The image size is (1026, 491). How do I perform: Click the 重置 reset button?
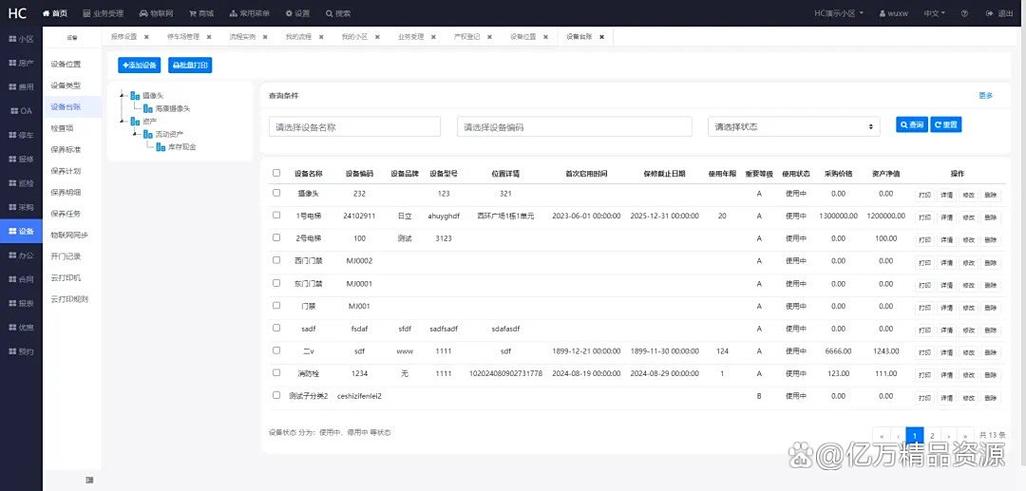click(x=946, y=124)
